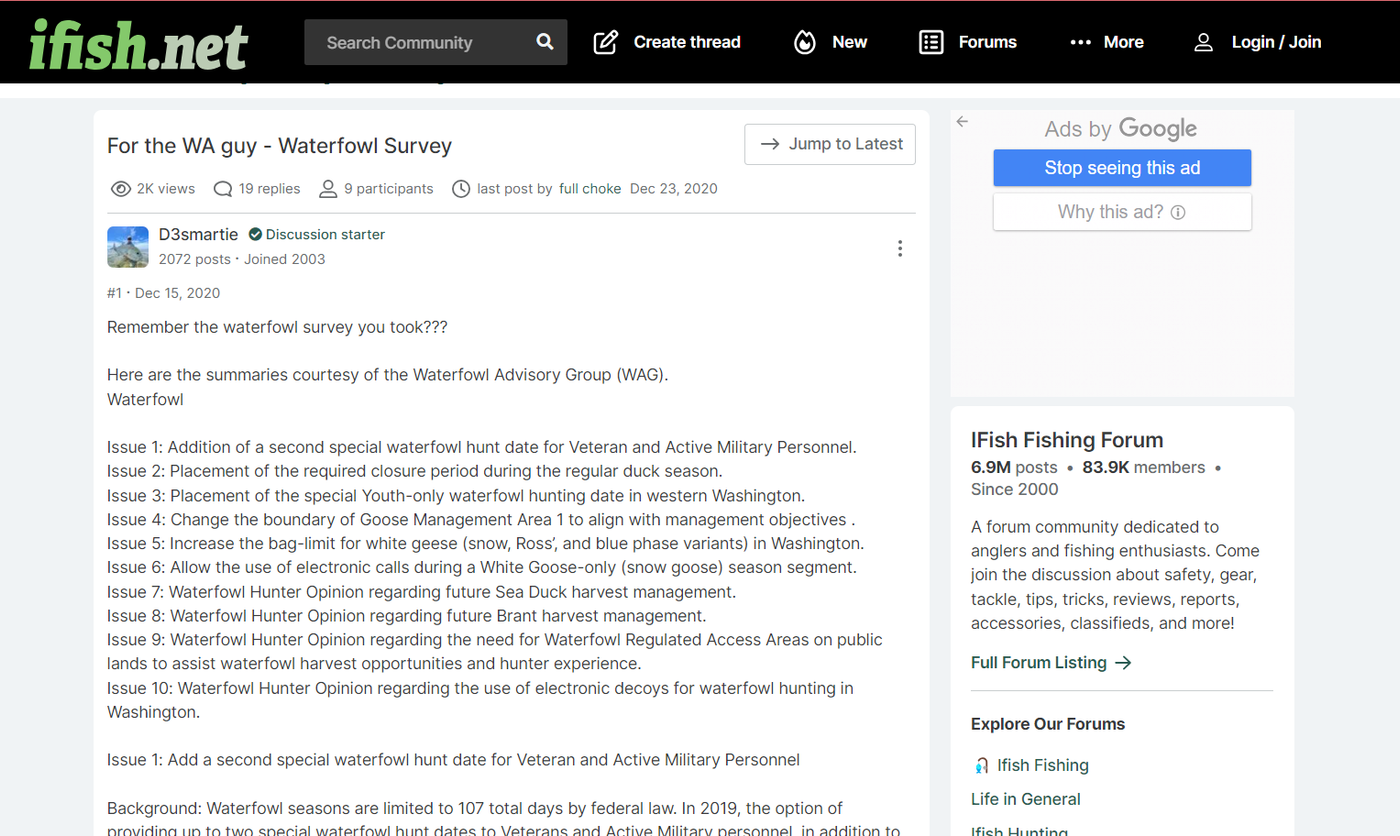
Task: Click the '19 replies' count text
Action: tap(270, 189)
